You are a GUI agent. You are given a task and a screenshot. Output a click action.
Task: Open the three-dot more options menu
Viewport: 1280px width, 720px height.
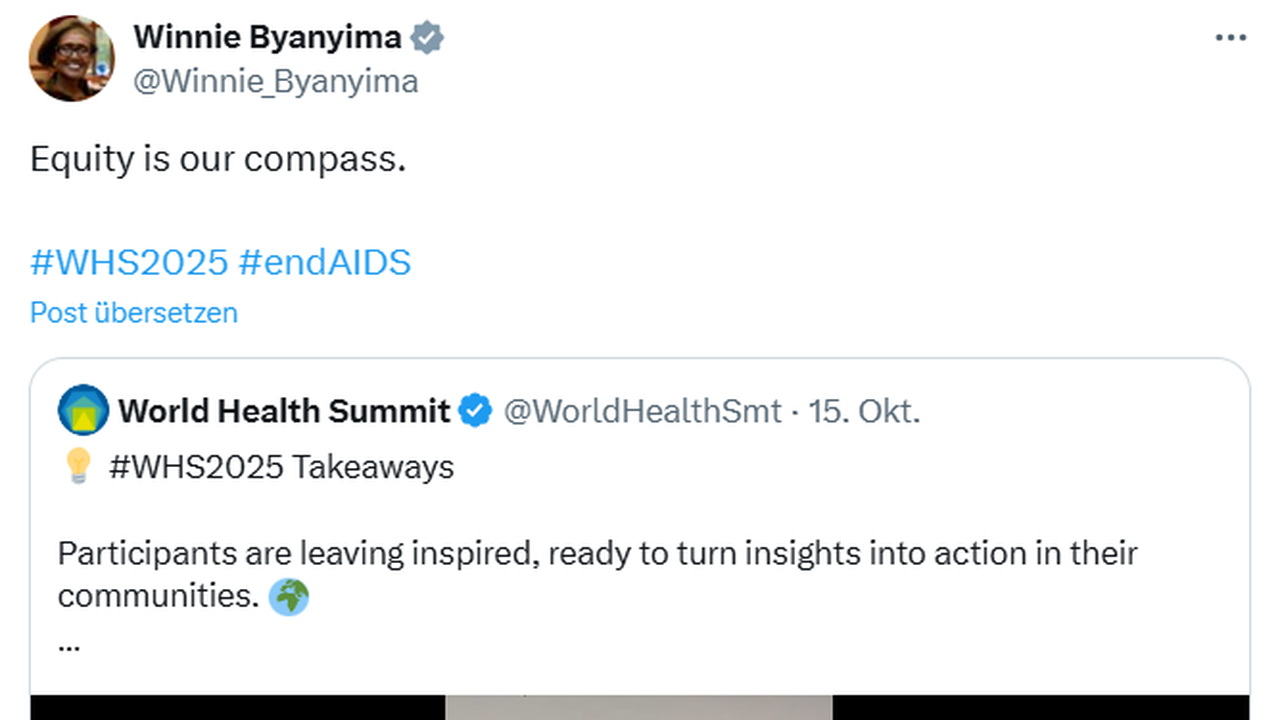(x=1230, y=38)
